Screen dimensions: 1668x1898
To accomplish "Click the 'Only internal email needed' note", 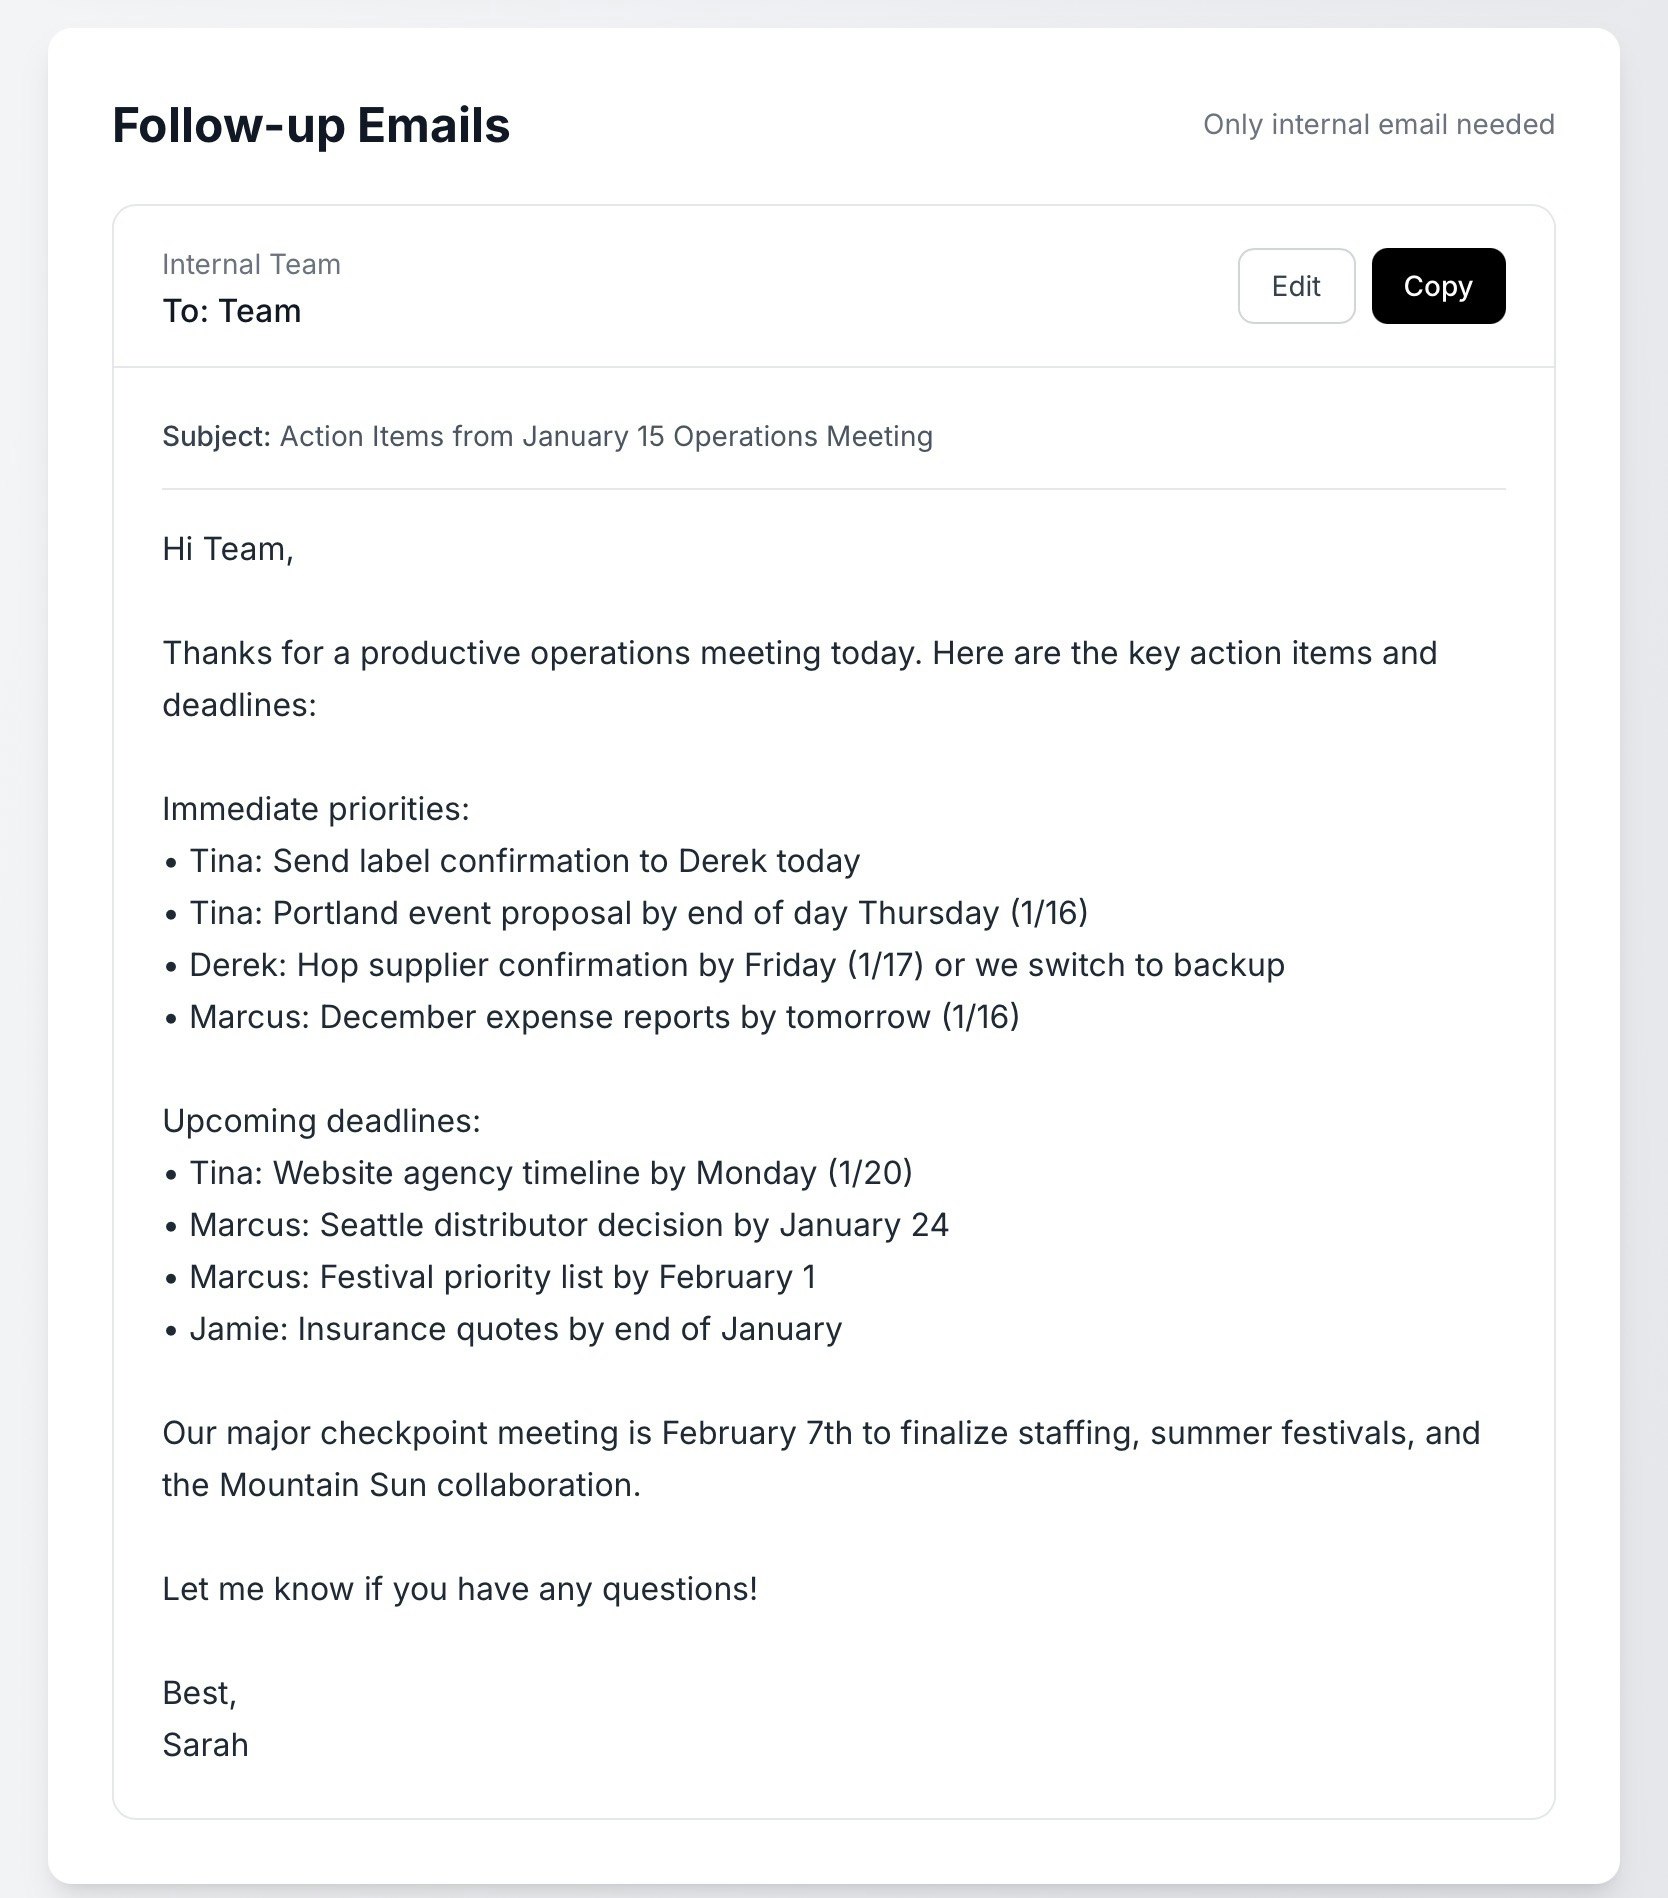I will click(1378, 124).
